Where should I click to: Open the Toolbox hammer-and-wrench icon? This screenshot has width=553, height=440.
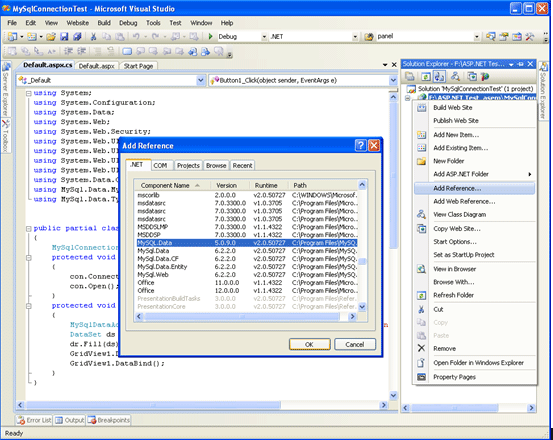coord(530,36)
